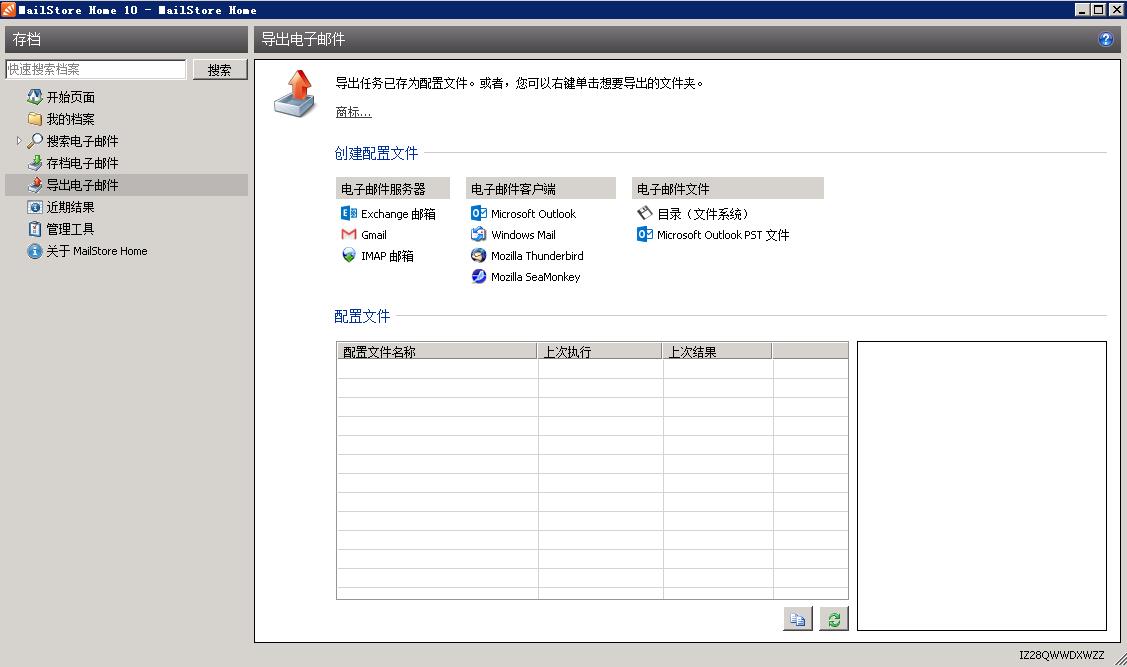Click the 导出电子邮件 sidebar icon

tap(34, 185)
